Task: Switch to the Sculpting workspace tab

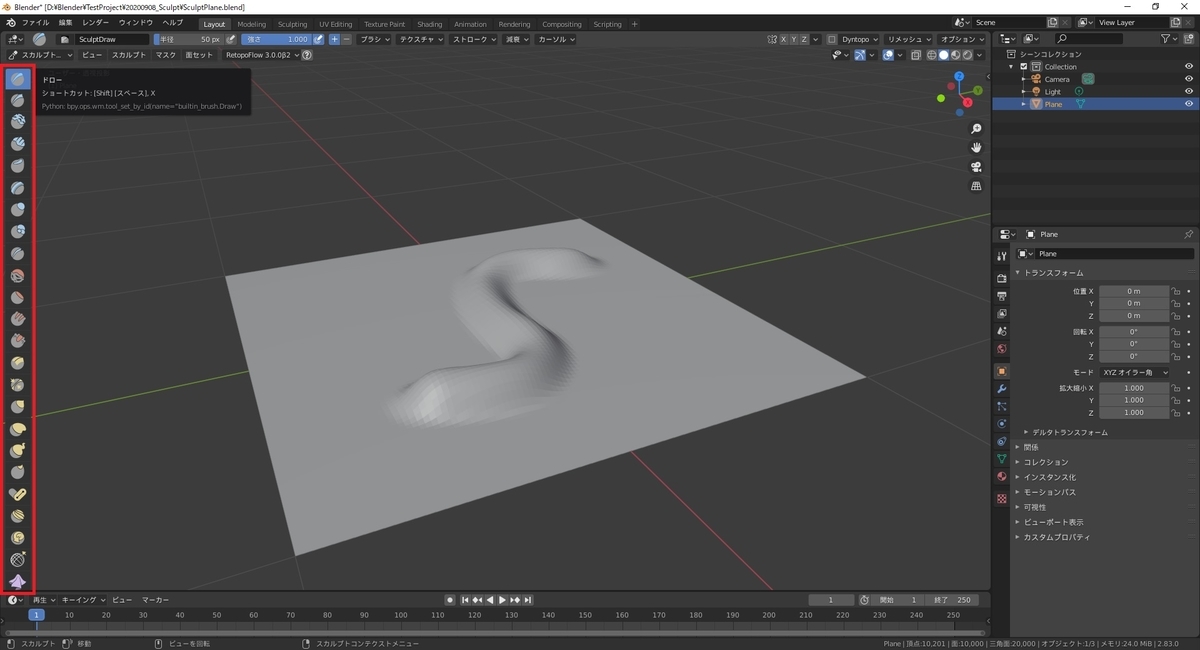Action: pyautogui.click(x=293, y=24)
